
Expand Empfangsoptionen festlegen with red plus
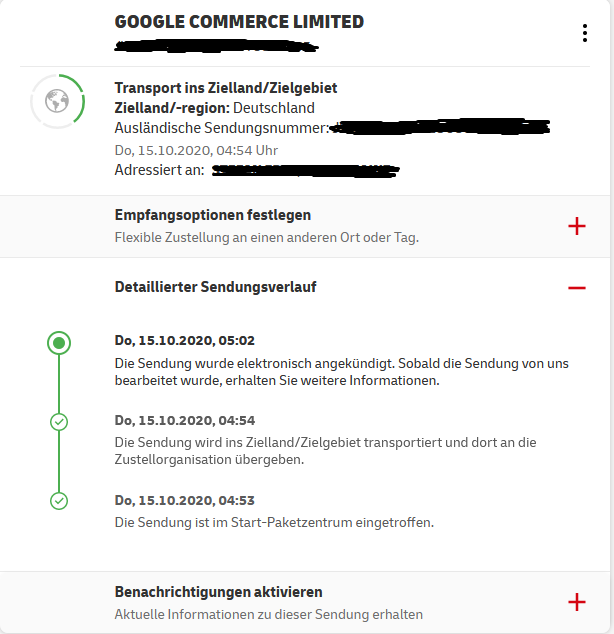[x=577, y=226]
